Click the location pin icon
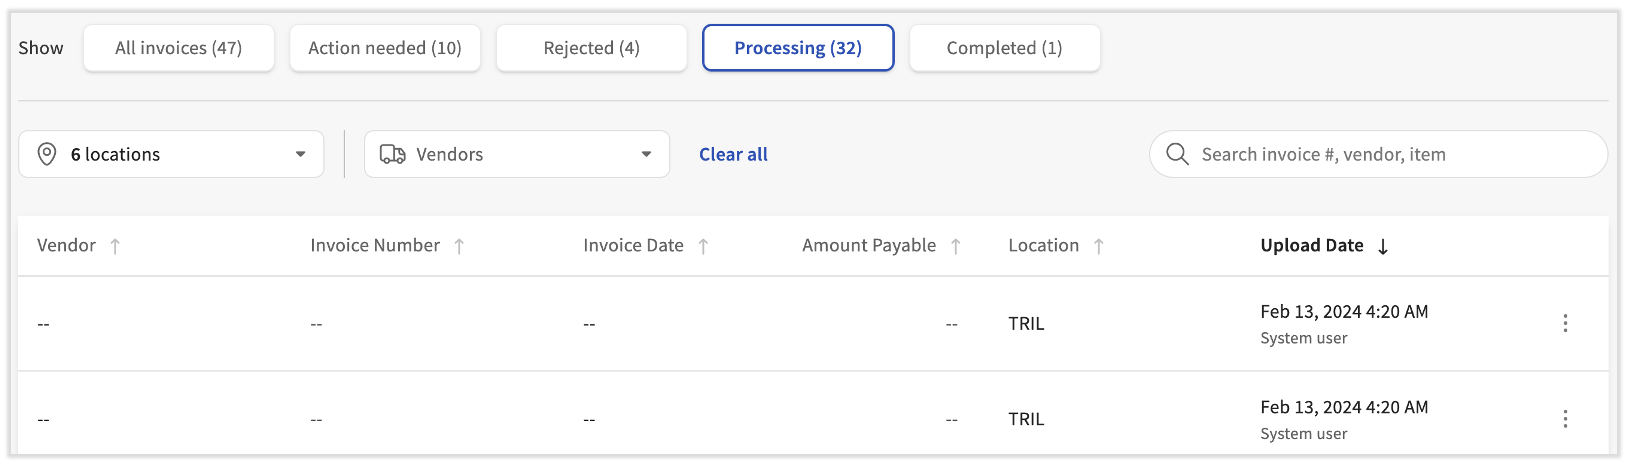The height and width of the screenshot is (470, 1628). coord(46,154)
